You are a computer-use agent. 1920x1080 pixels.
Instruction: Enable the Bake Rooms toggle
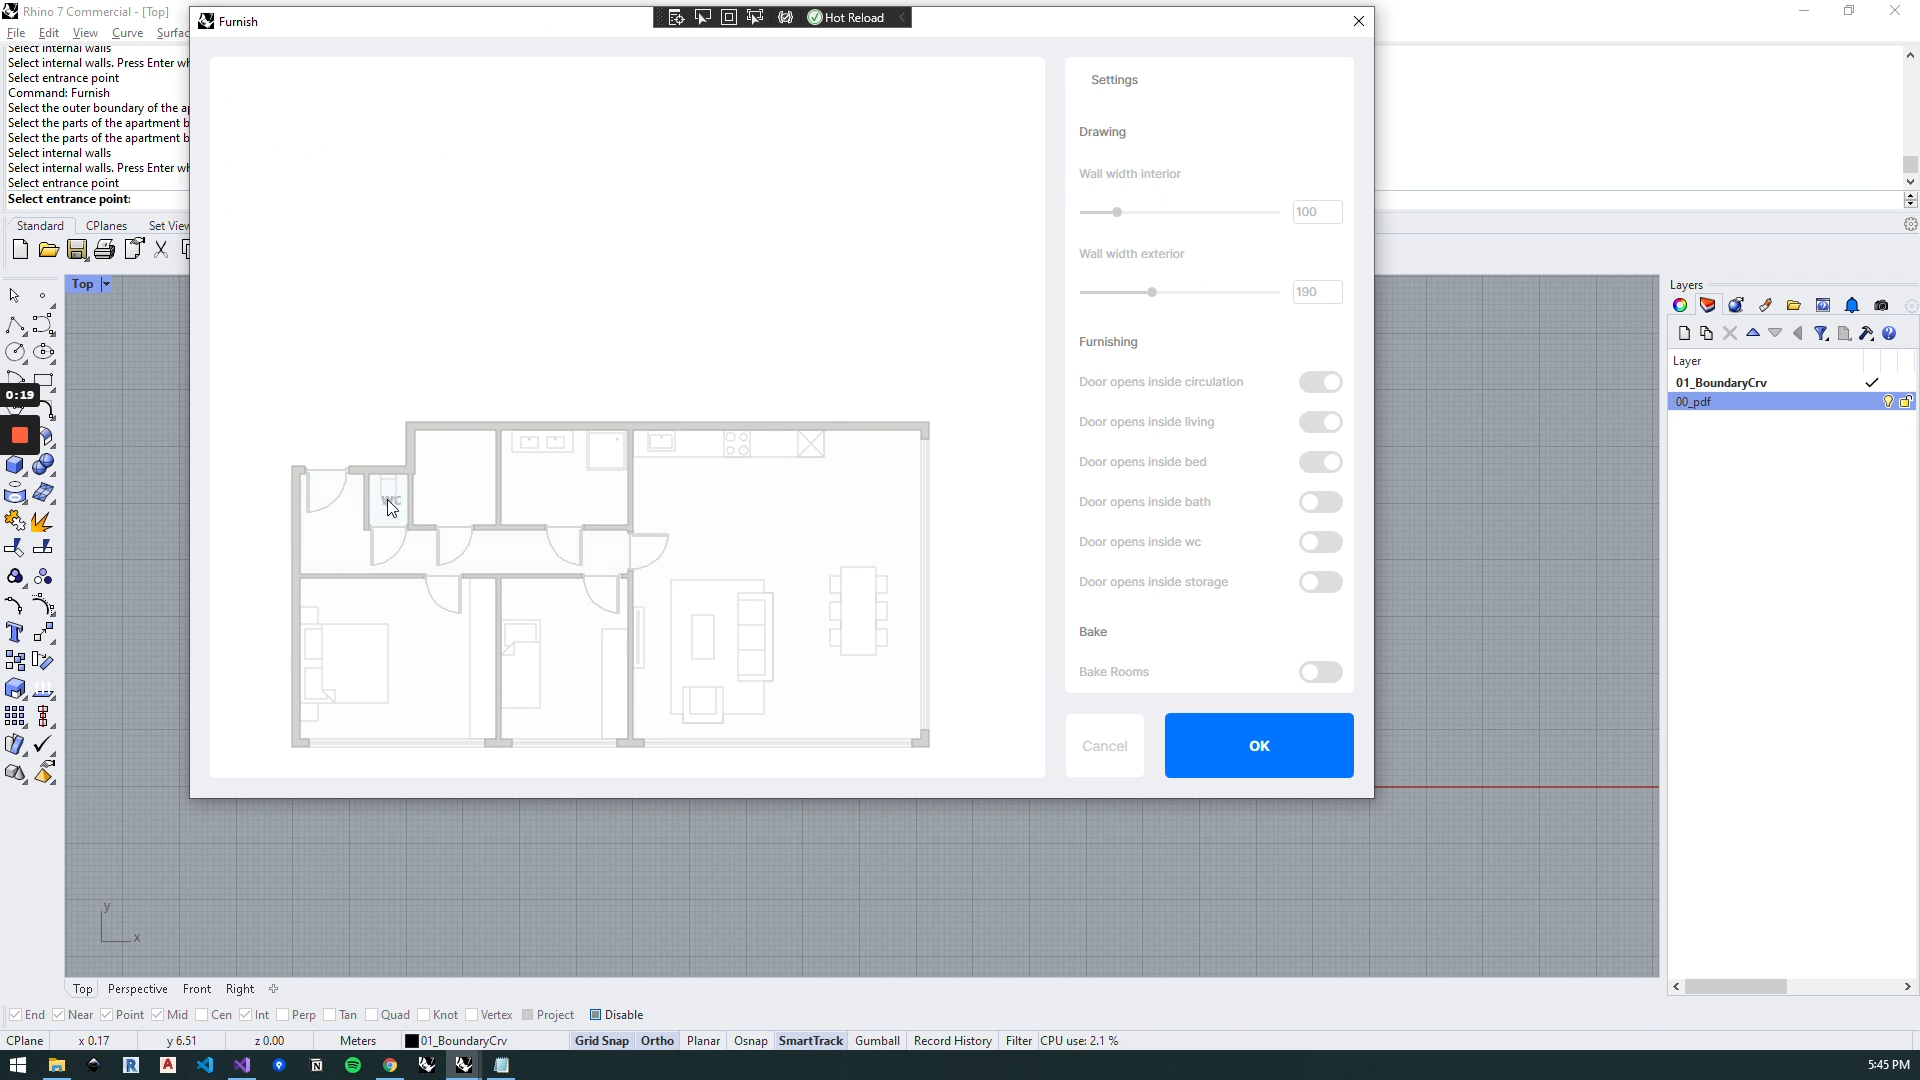[1320, 672]
